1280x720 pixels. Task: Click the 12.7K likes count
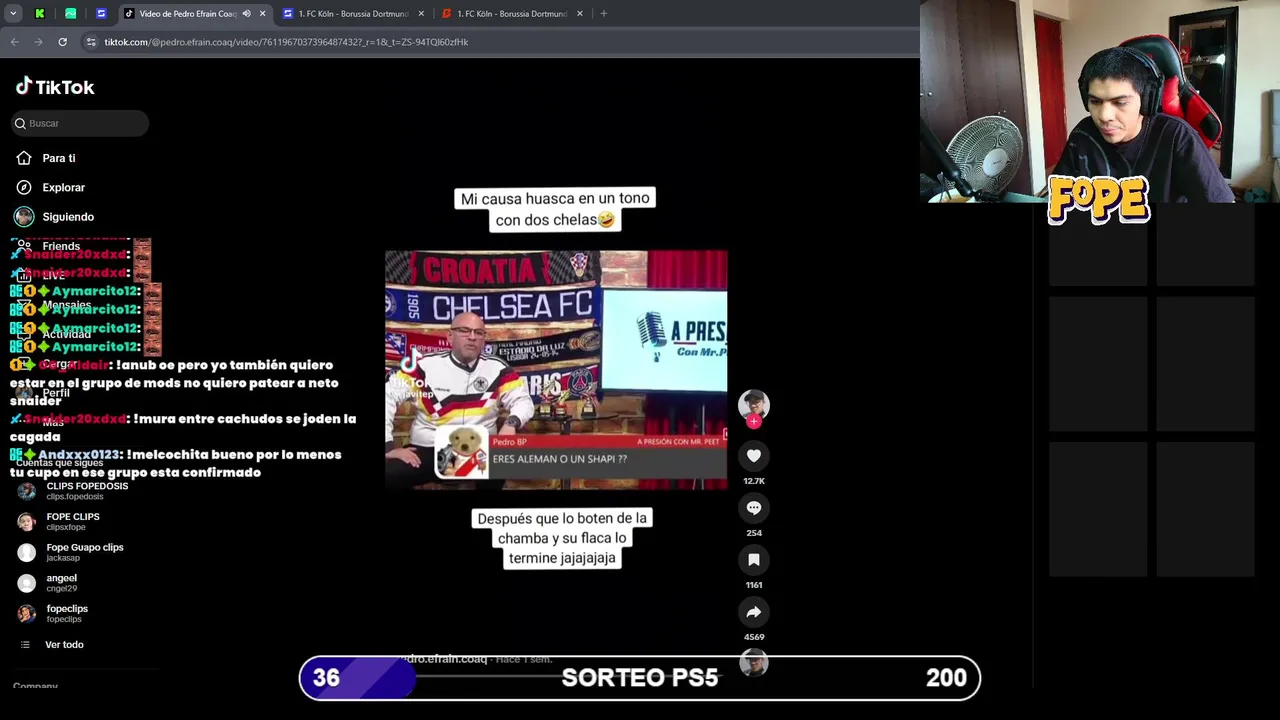[754, 481]
